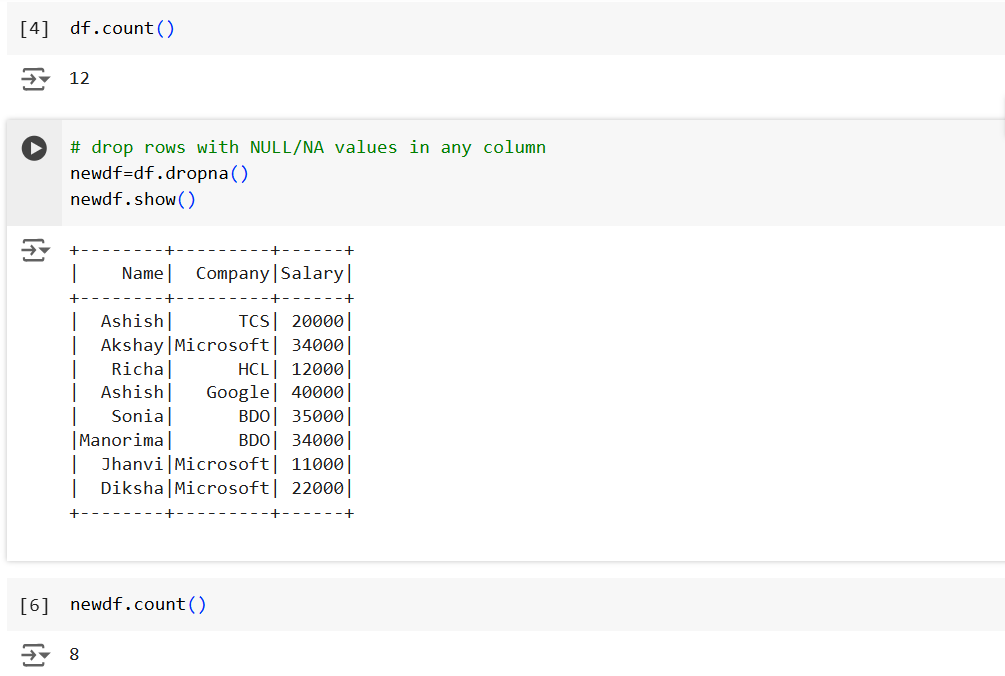Screen dimensions: 1005x676
Task: Click the [6] execution counter
Action: click(34, 604)
